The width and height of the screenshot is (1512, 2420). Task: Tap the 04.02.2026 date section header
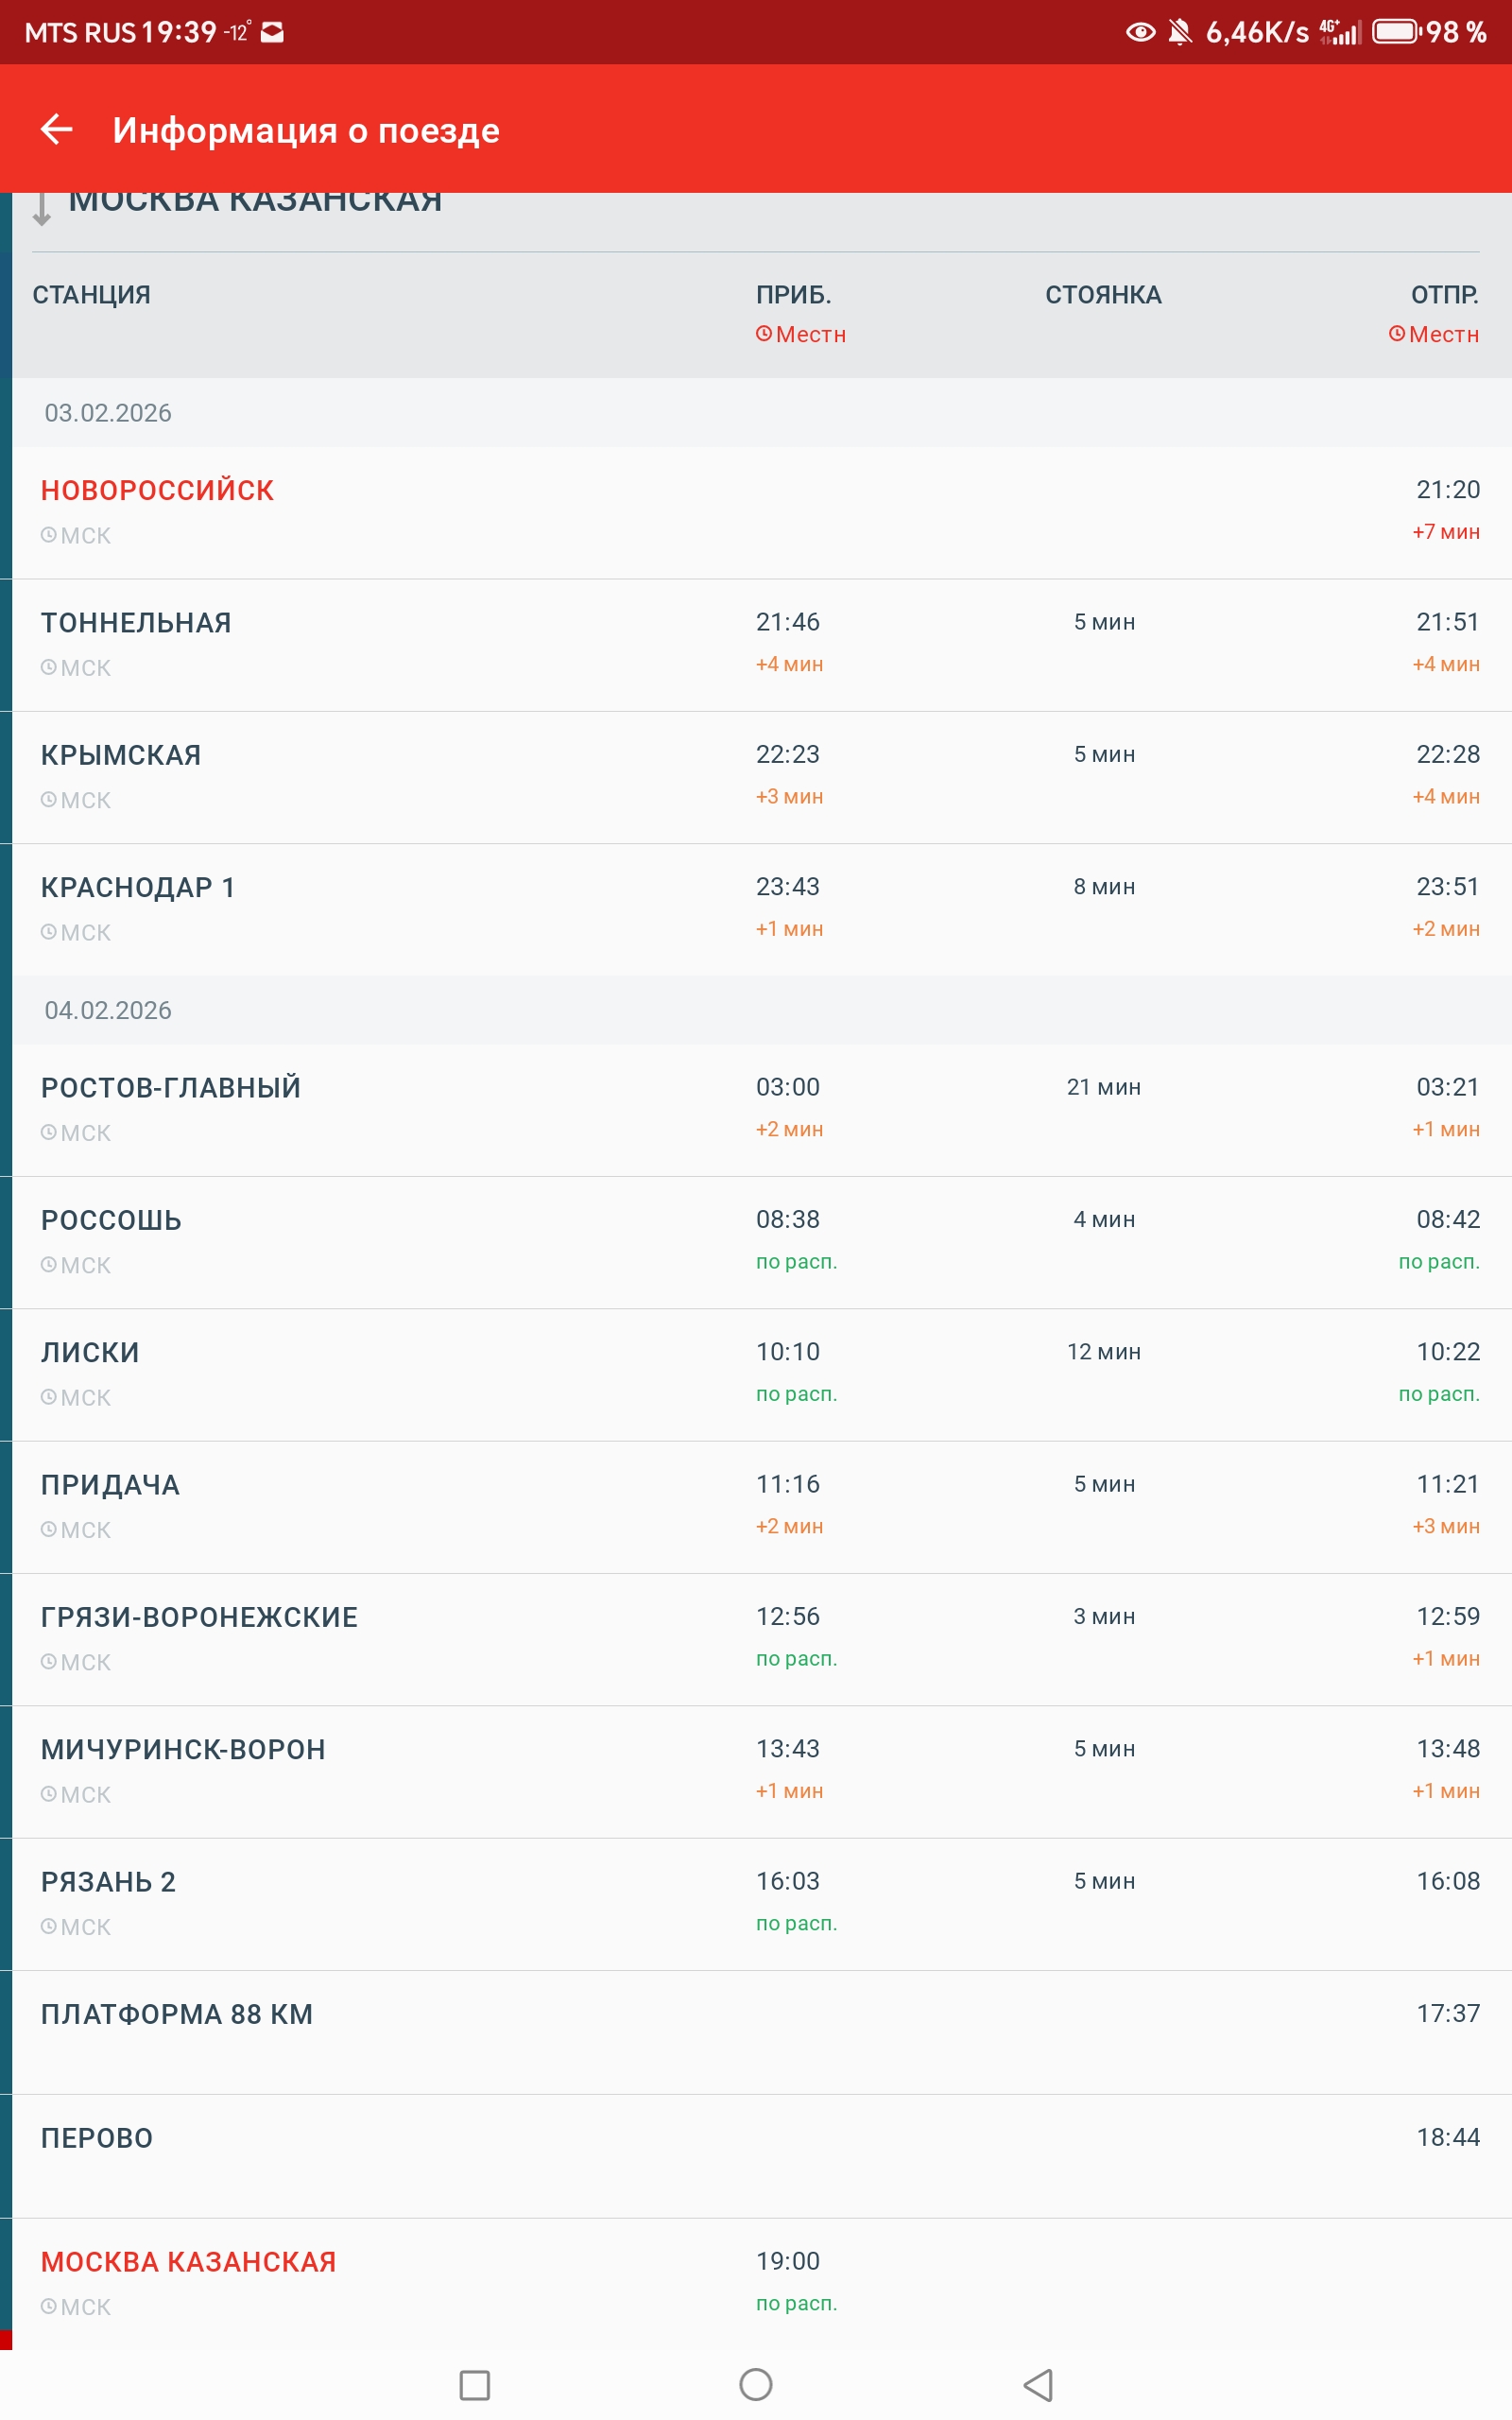click(x=108, y=1010)
